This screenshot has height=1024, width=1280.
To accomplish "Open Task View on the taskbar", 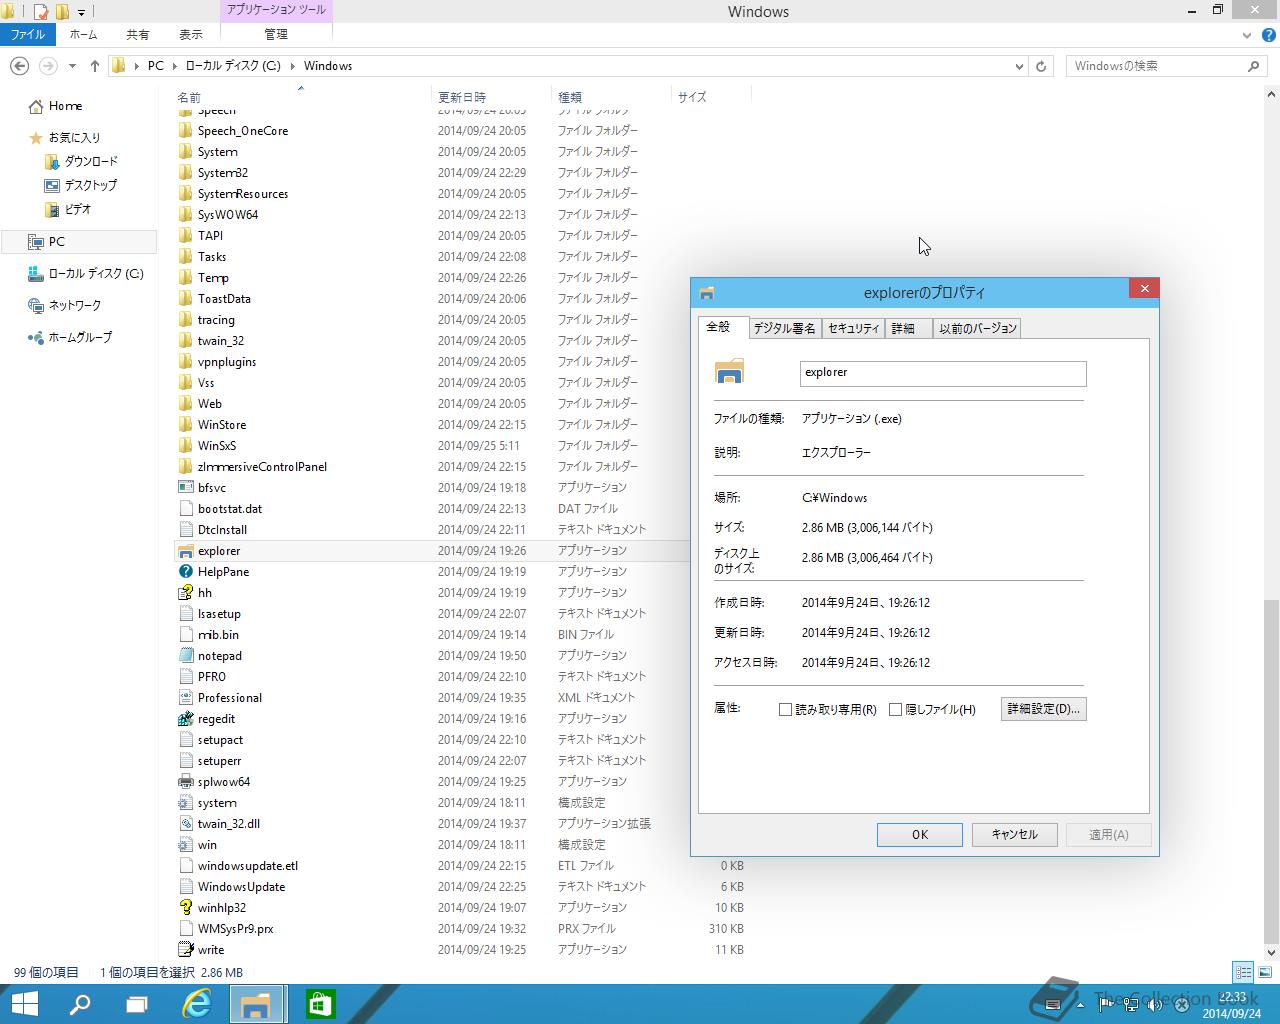I will (137, 1004).
